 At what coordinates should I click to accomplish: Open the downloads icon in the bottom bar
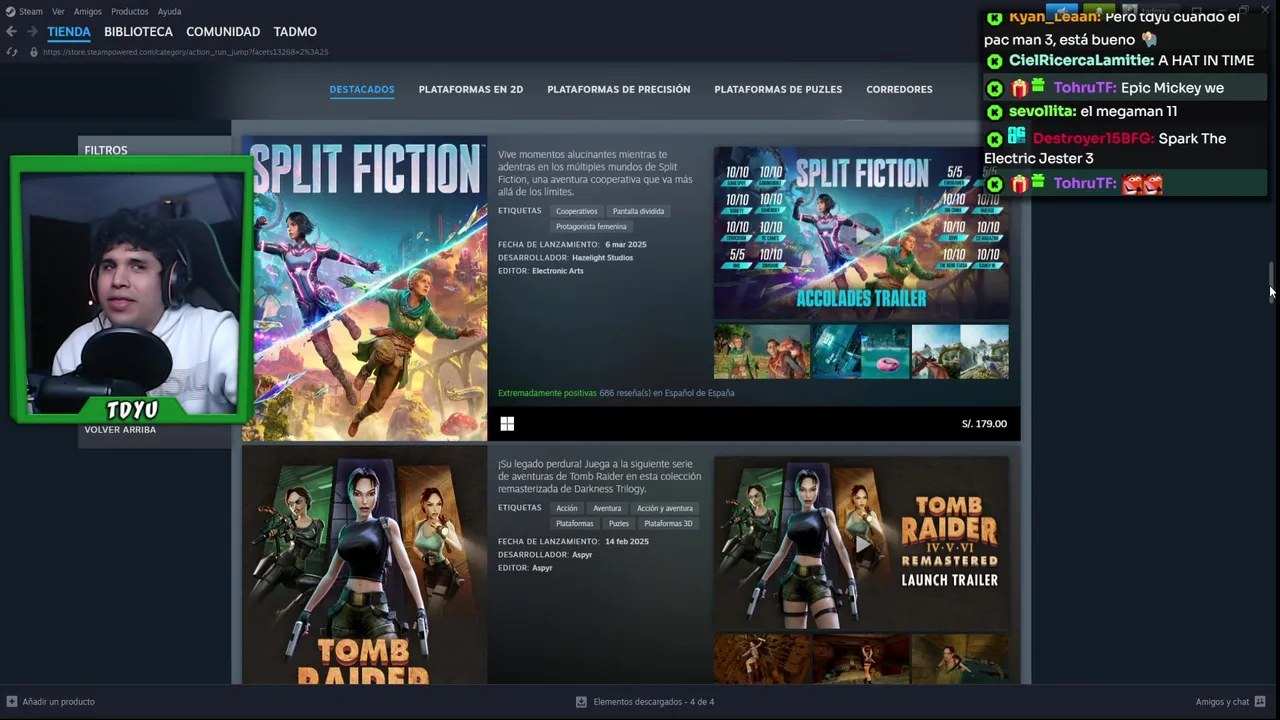pos(581,702)
